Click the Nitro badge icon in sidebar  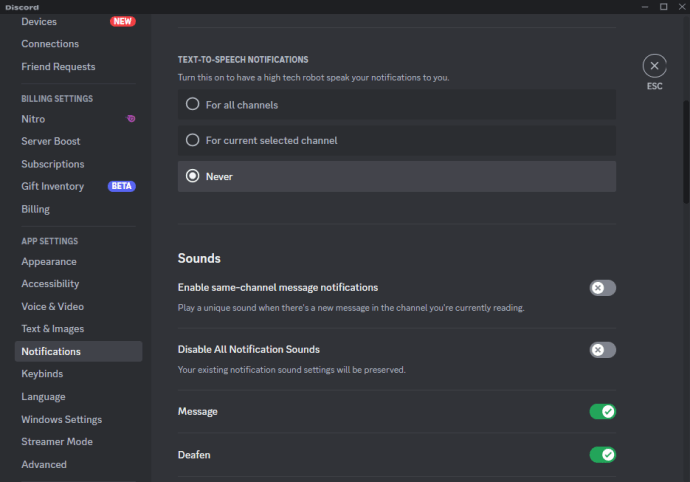point(131,118)
